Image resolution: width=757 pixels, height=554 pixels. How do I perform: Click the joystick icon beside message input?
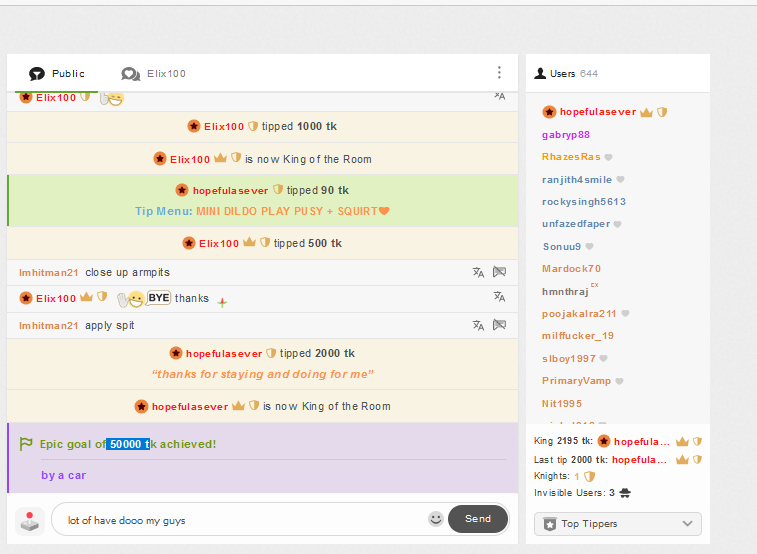31,520
